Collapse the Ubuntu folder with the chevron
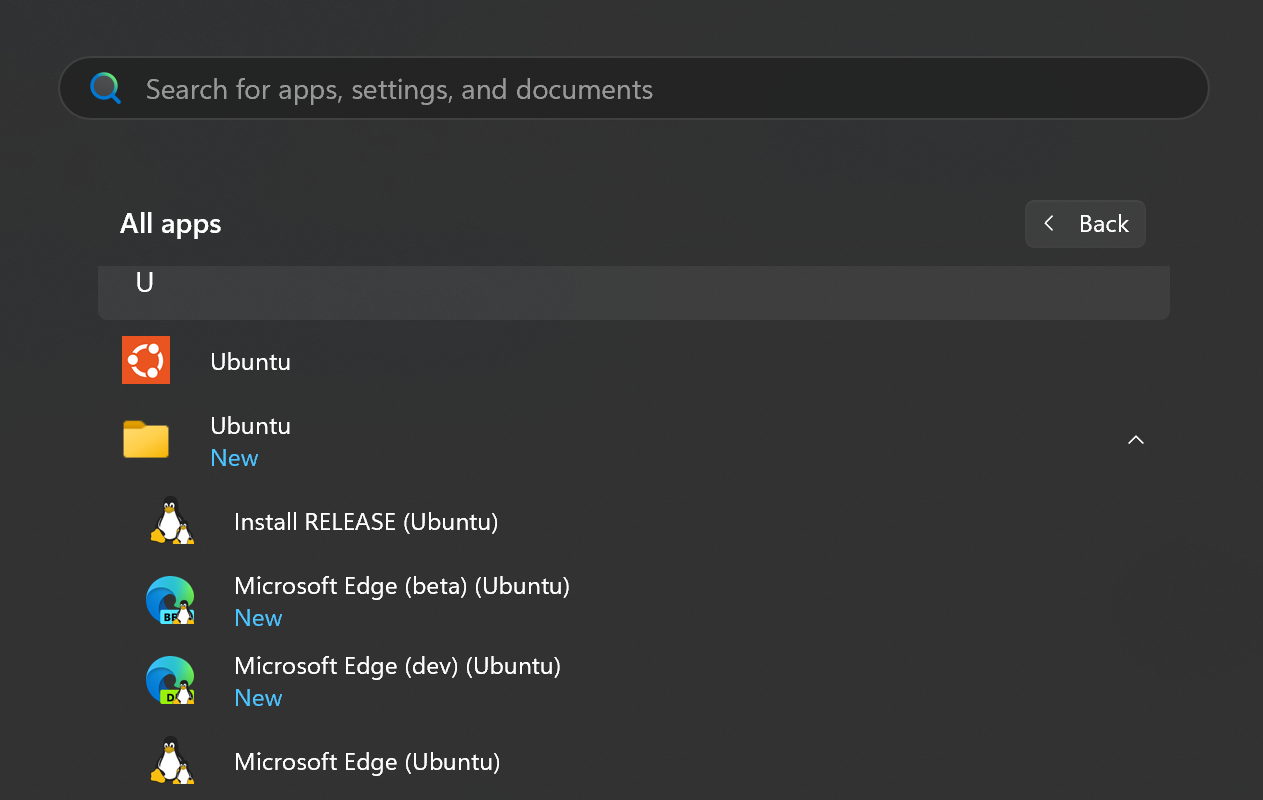This screenshot has height=800, width=1263. 1136,440
